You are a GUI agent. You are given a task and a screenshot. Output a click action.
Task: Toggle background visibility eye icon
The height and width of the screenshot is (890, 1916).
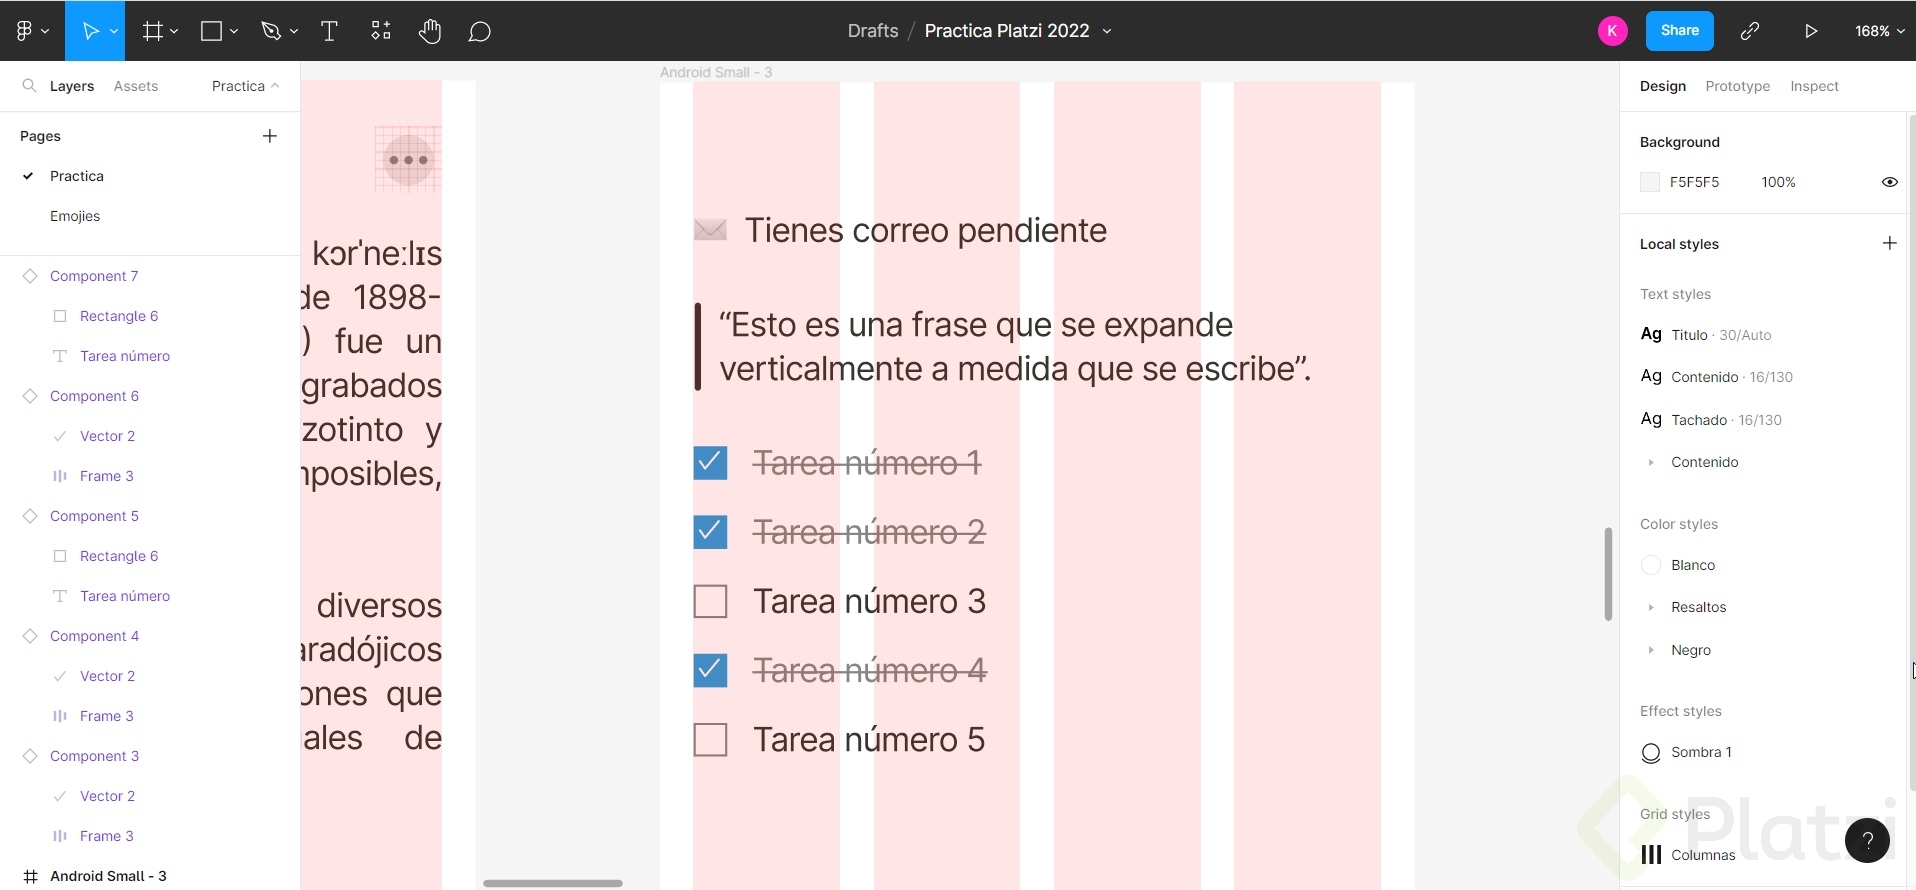click(1889, 182)
